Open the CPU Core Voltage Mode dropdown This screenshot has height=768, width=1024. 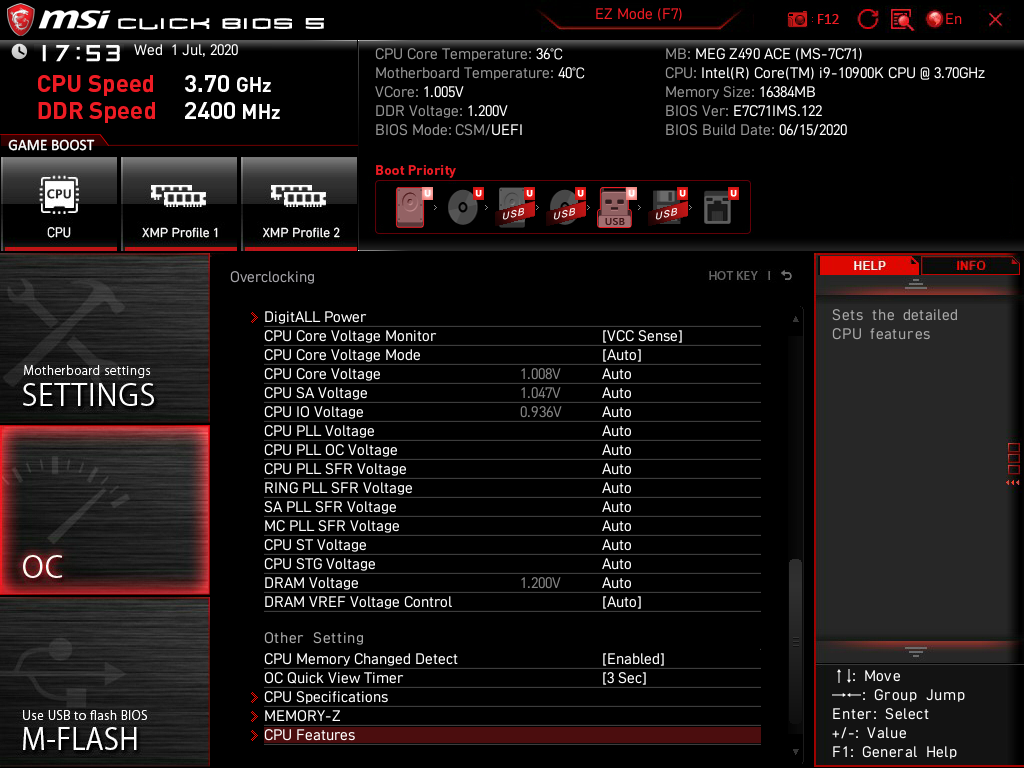[627, 354]
